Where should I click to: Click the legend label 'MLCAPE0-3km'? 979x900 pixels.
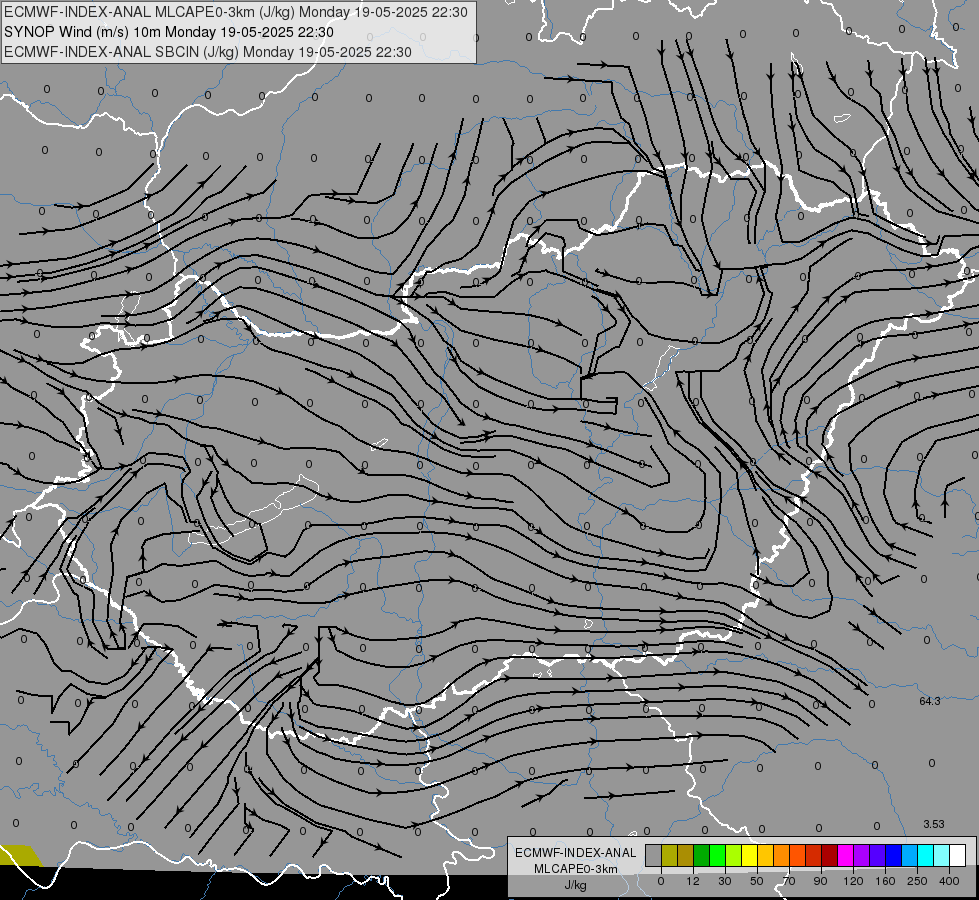tap(575, 869)
